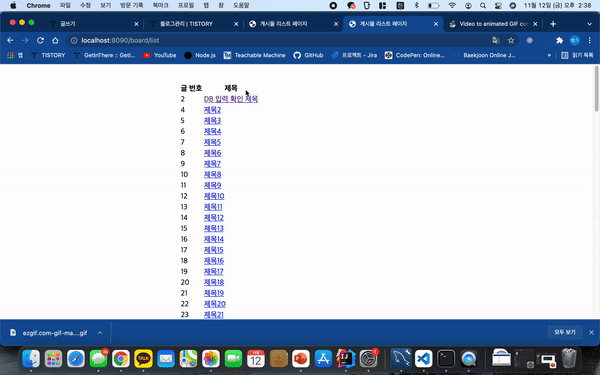
Task: Open Photos app from the Dock
Action: [211, 359]
